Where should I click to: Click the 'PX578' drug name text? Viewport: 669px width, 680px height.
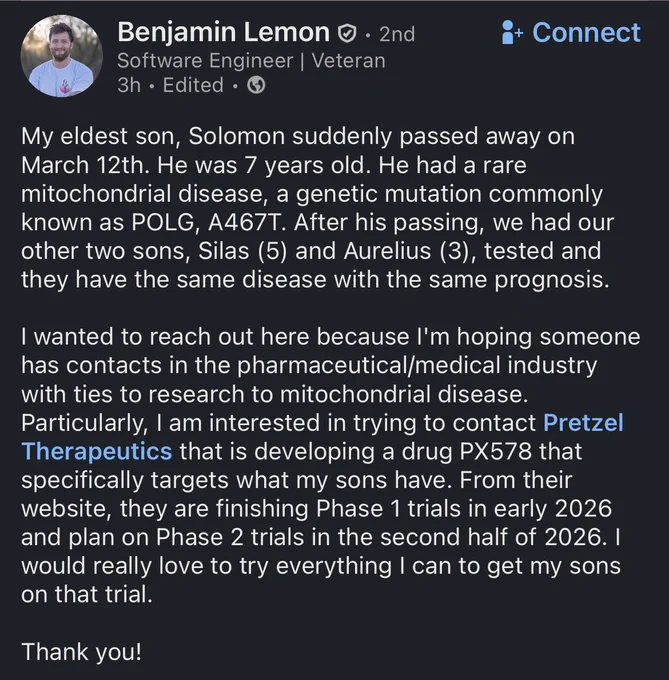(x=495, y=451)
